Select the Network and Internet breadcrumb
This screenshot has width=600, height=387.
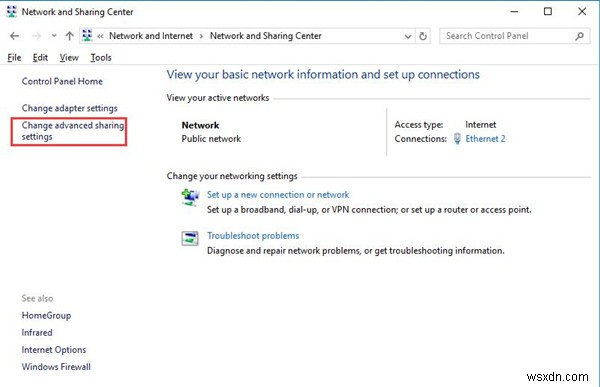pos(151,36)
